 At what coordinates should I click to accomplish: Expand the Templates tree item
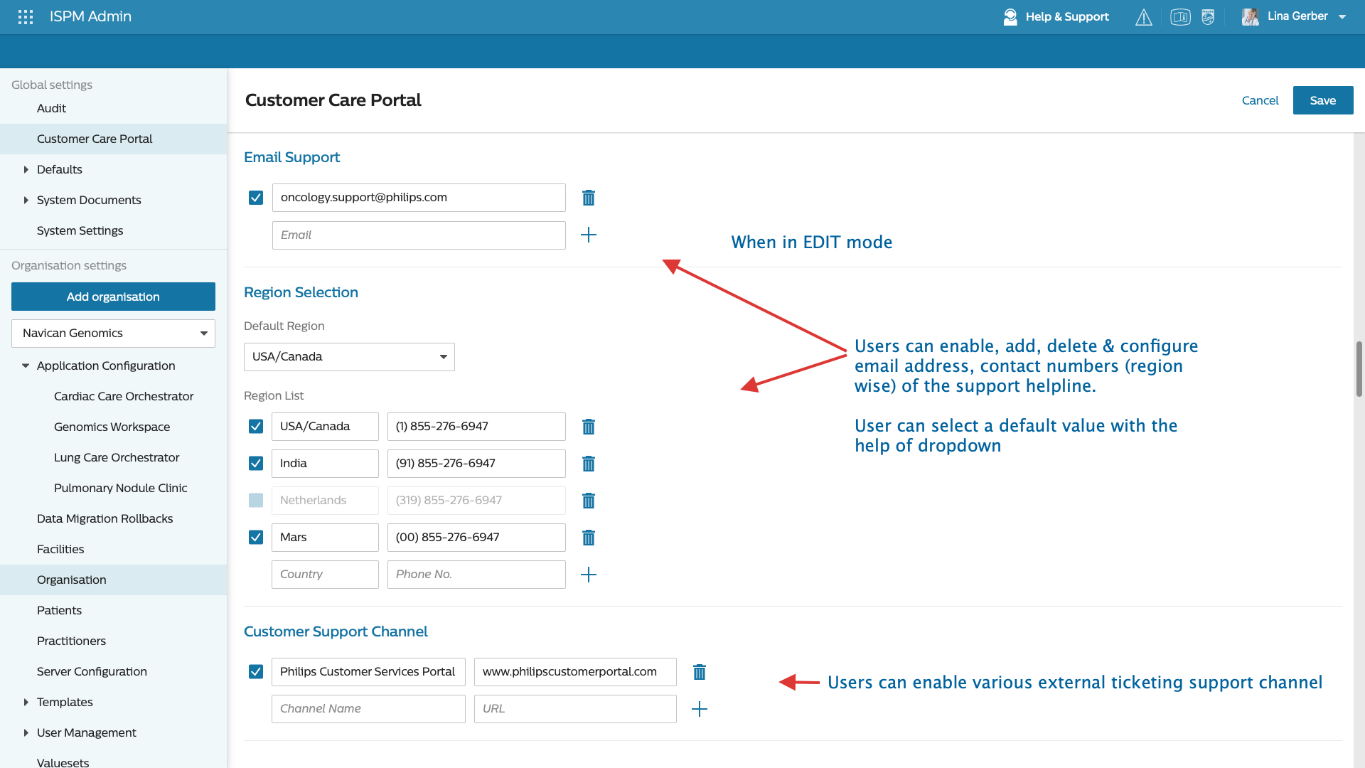26,703
